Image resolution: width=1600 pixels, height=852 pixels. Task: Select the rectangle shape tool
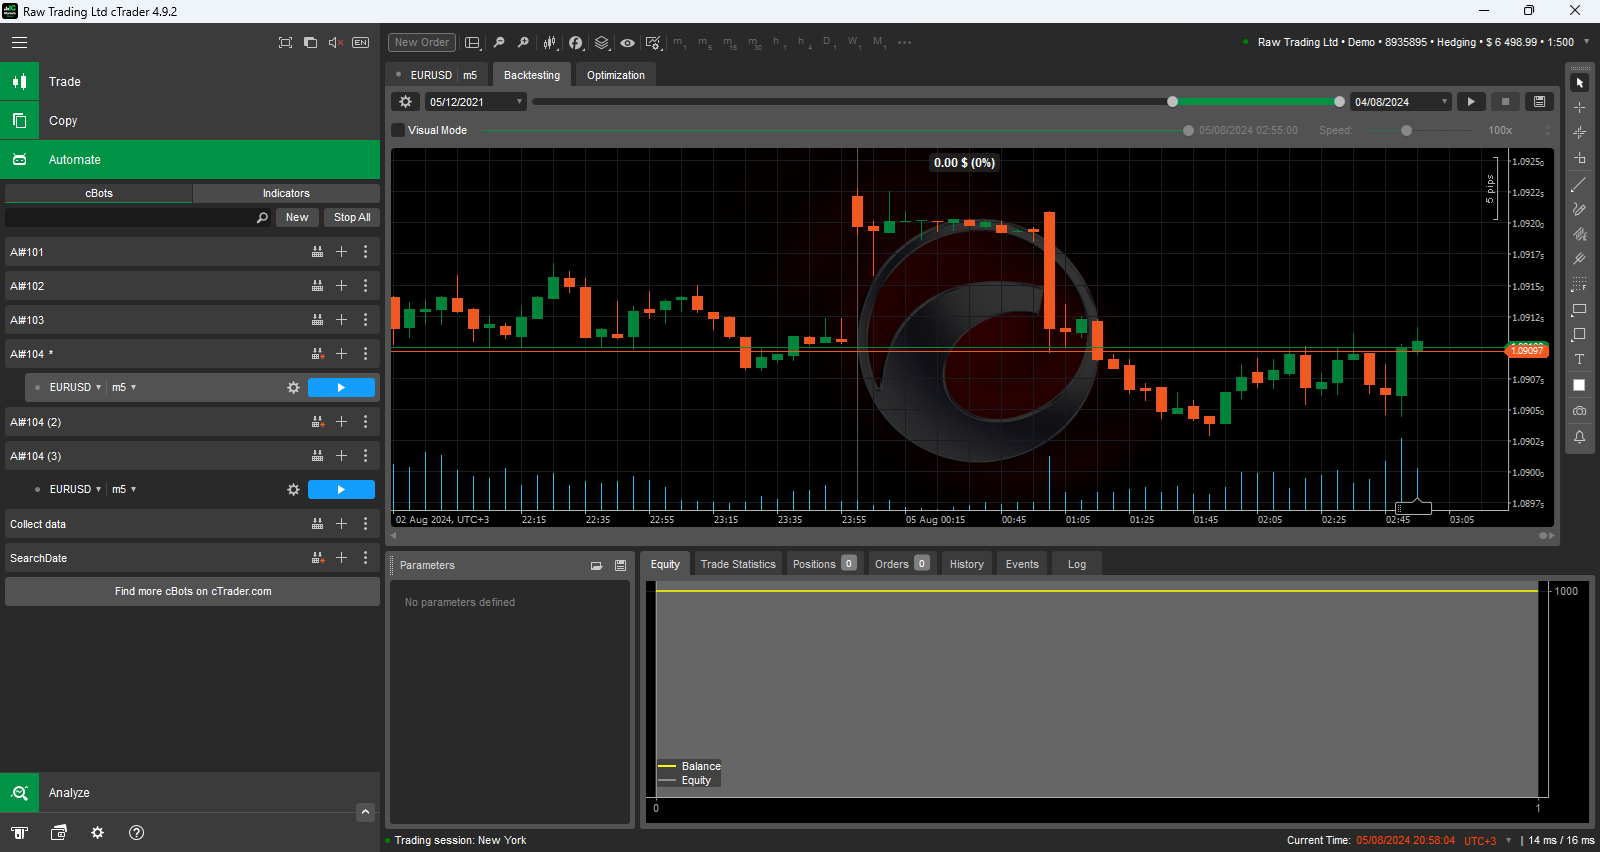(x=1580, y=309)
